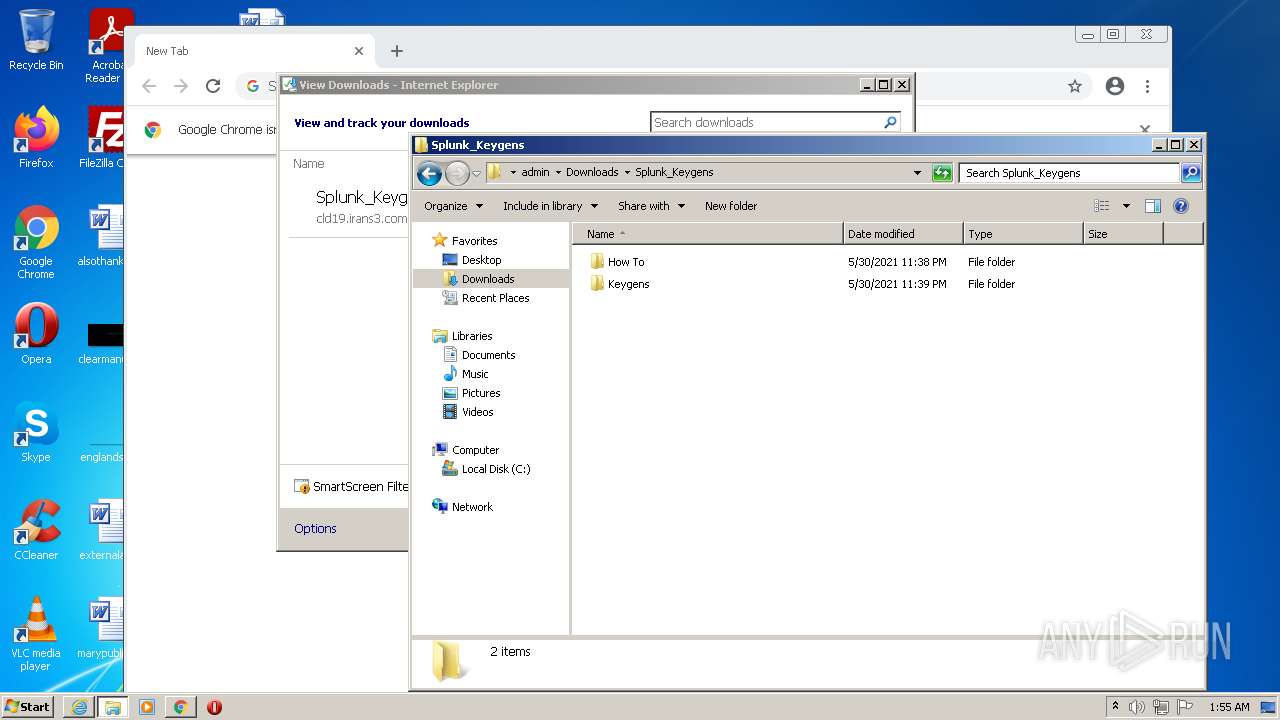The height and width of the screenshot is (720, 1280).
Task: Open Windows Explorer taskbar button
Action: tap(113, 707)
